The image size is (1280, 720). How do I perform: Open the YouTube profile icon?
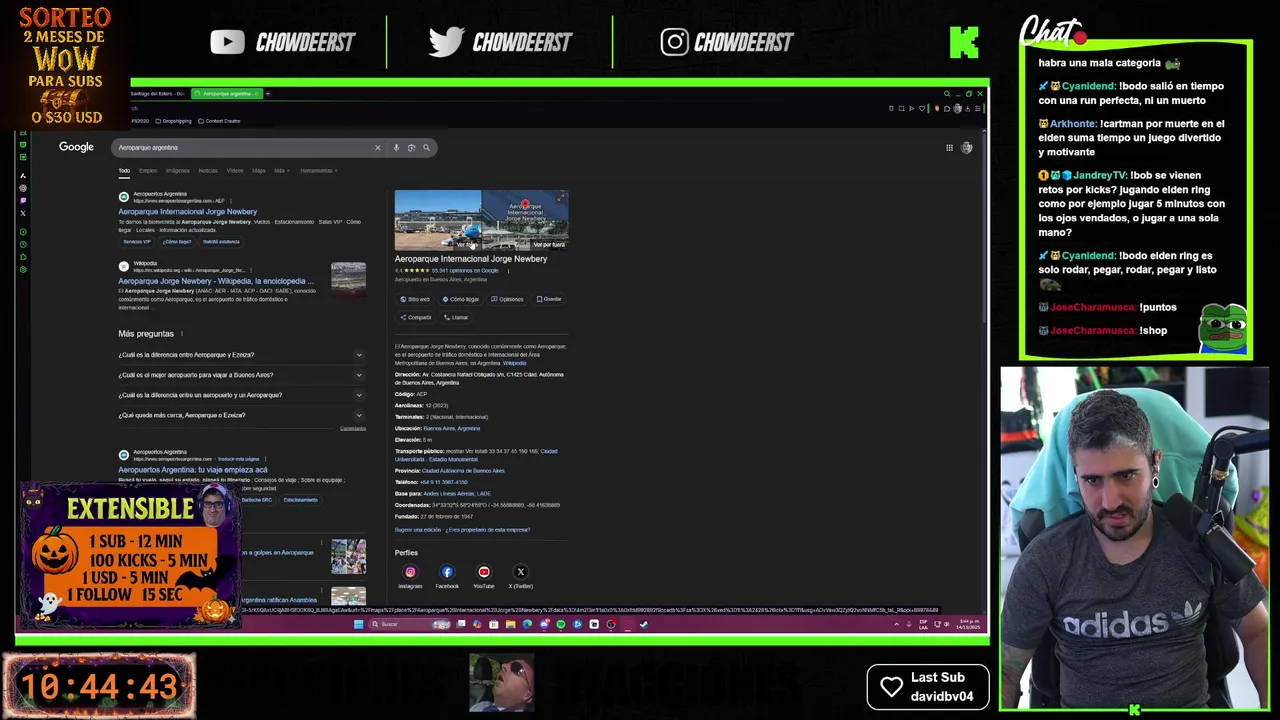(484, 572)
